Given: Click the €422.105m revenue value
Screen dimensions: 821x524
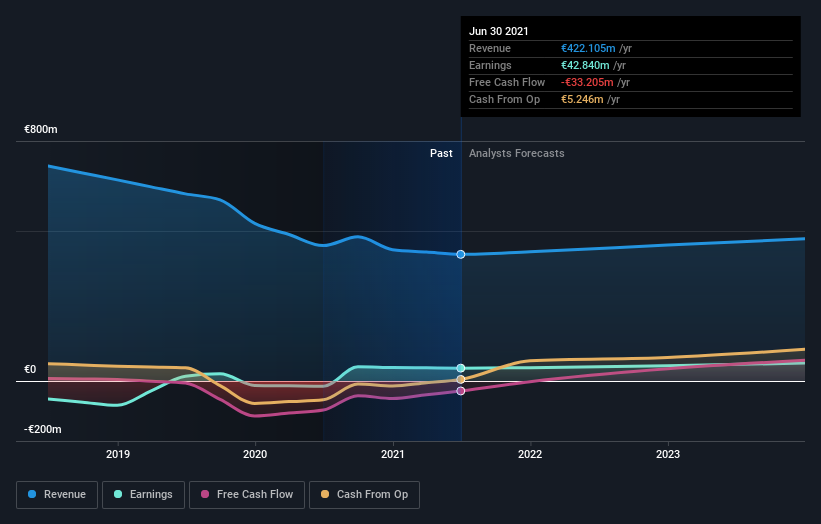Looking at the screenshot, I should 588,48.
